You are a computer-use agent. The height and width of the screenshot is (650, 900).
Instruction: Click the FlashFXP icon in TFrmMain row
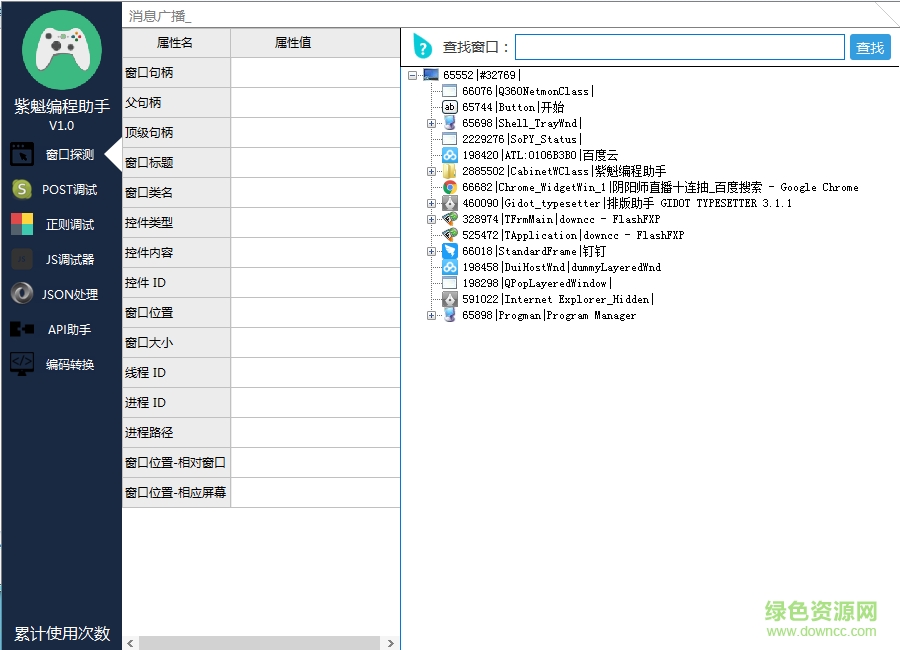coord(449,219)
